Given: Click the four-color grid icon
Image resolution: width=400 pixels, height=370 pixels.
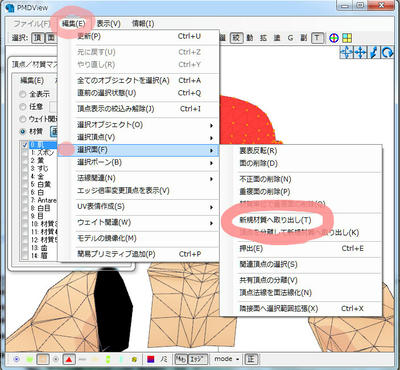Looking at the screenshot, I should point(347,38).
